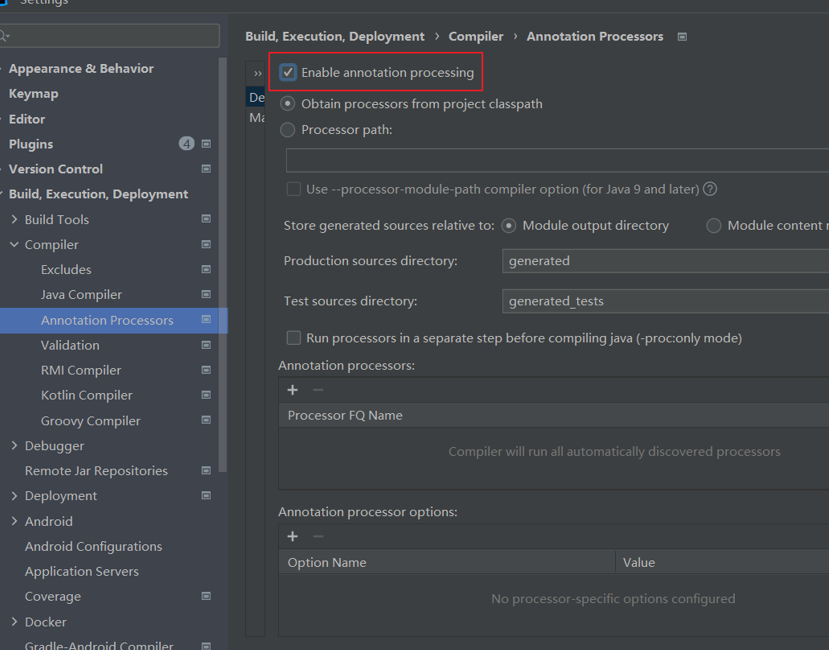This screenshot has width=829, height=650.
Task: Click the project-level icon beside Plugins
Action: point(206,144)
